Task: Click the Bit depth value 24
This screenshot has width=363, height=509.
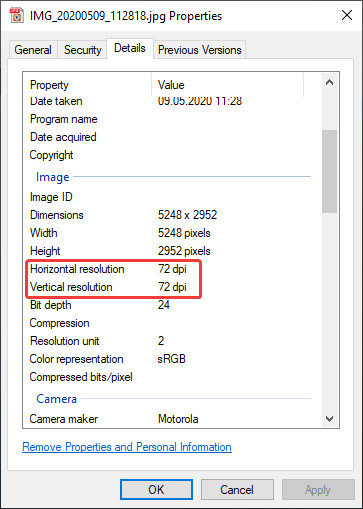Action: coord(164,305)
